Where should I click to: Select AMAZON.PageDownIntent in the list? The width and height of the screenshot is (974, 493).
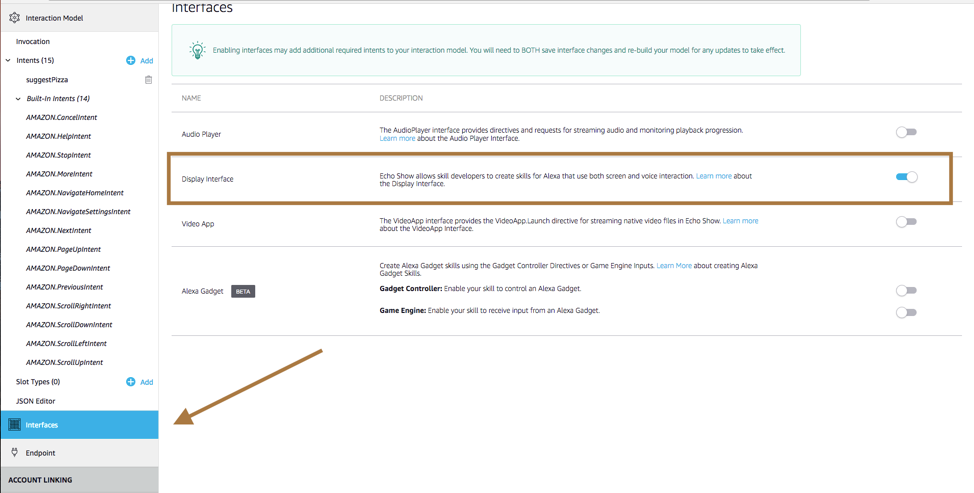(x=68, y=268)
